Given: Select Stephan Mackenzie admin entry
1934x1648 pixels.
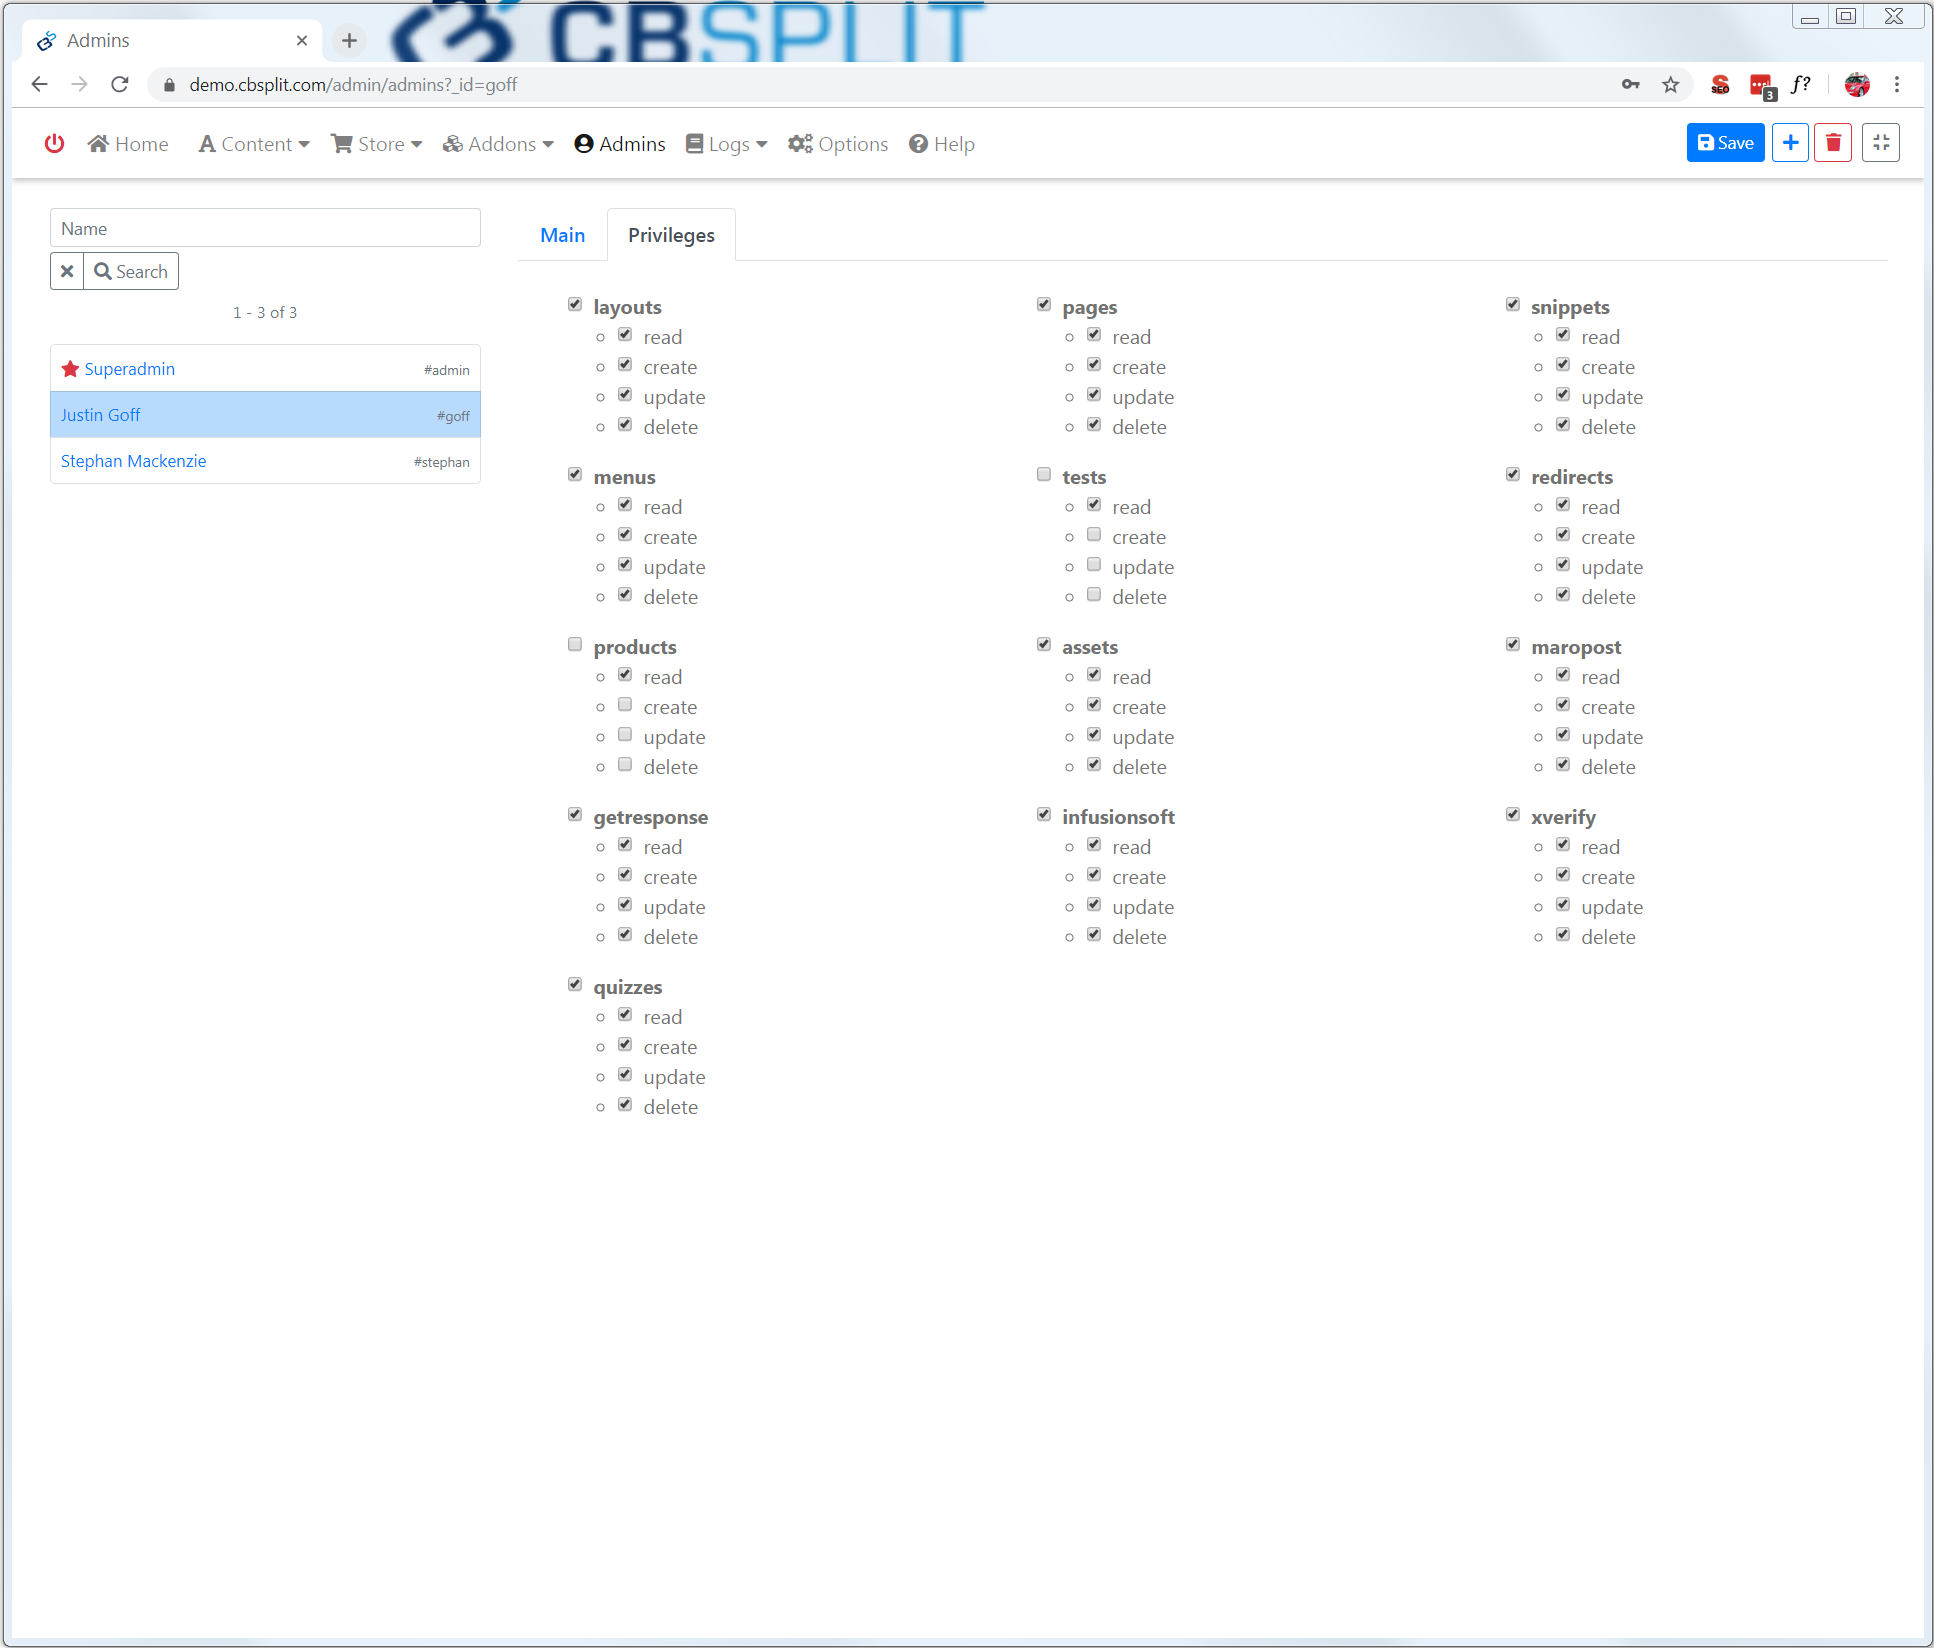Looking at the screenshot, I should 134,461.
